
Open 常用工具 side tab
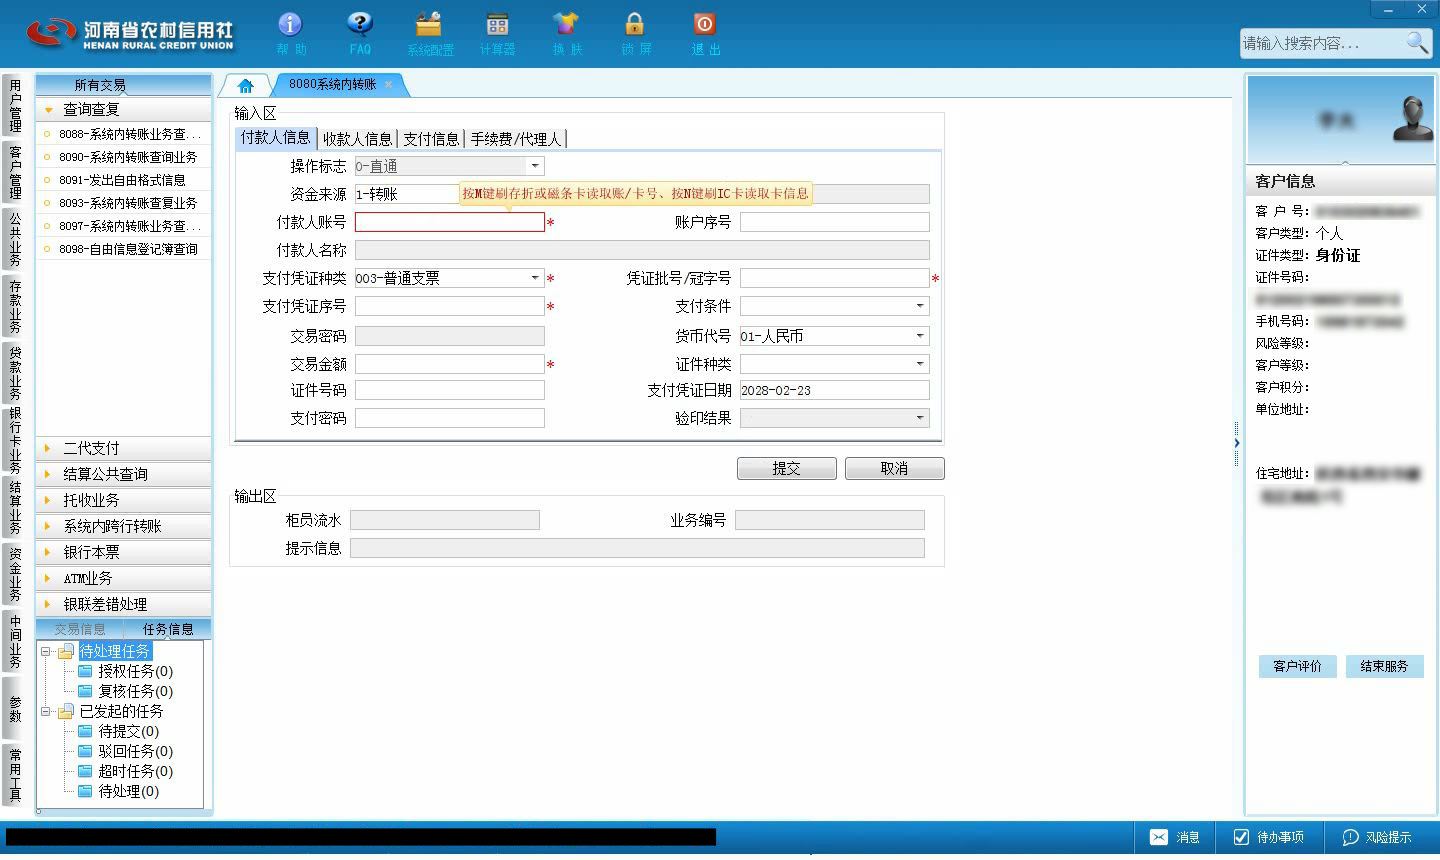[x=14, y=774]
